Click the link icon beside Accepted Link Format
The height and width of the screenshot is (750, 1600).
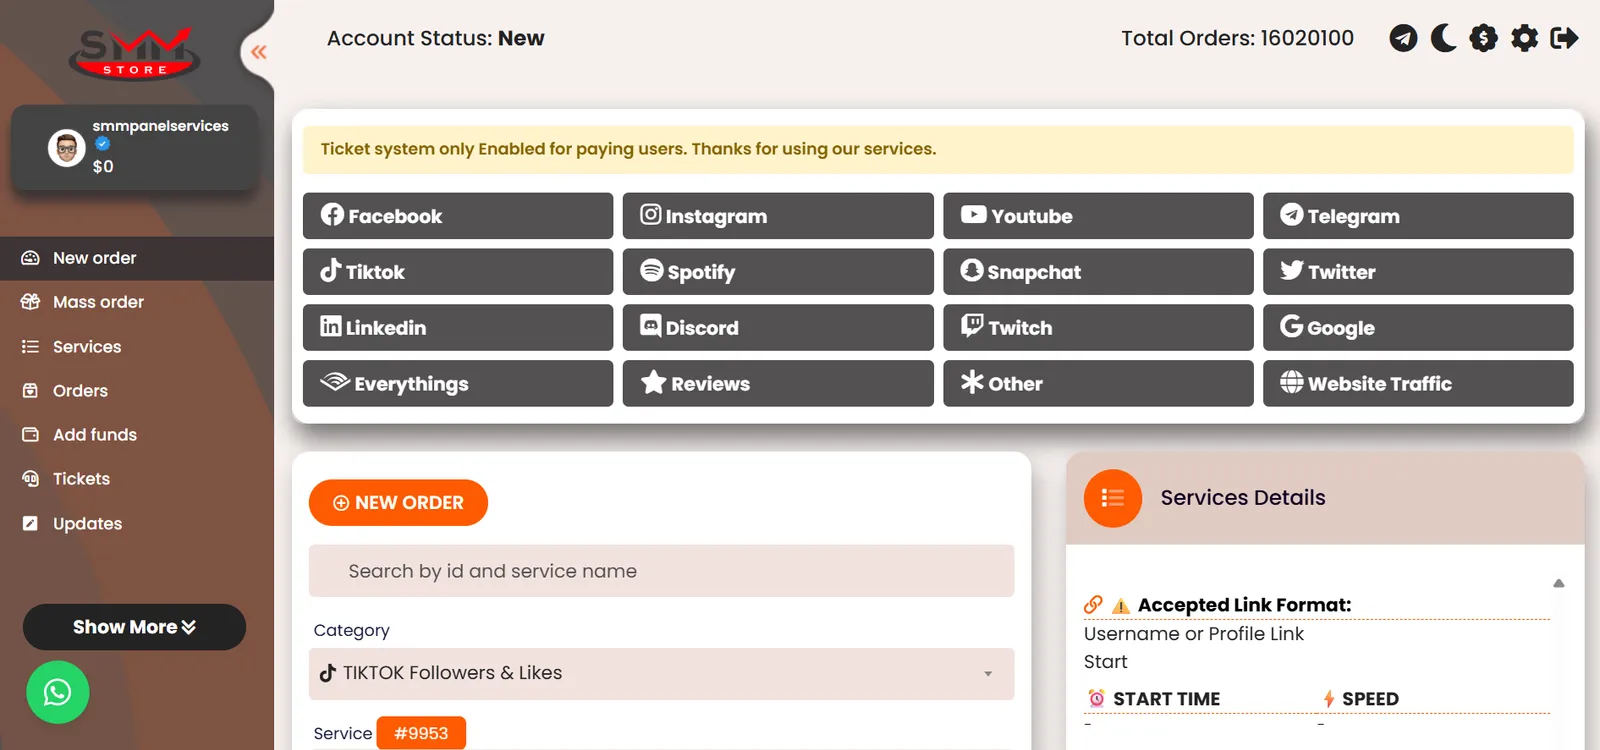1093,605
